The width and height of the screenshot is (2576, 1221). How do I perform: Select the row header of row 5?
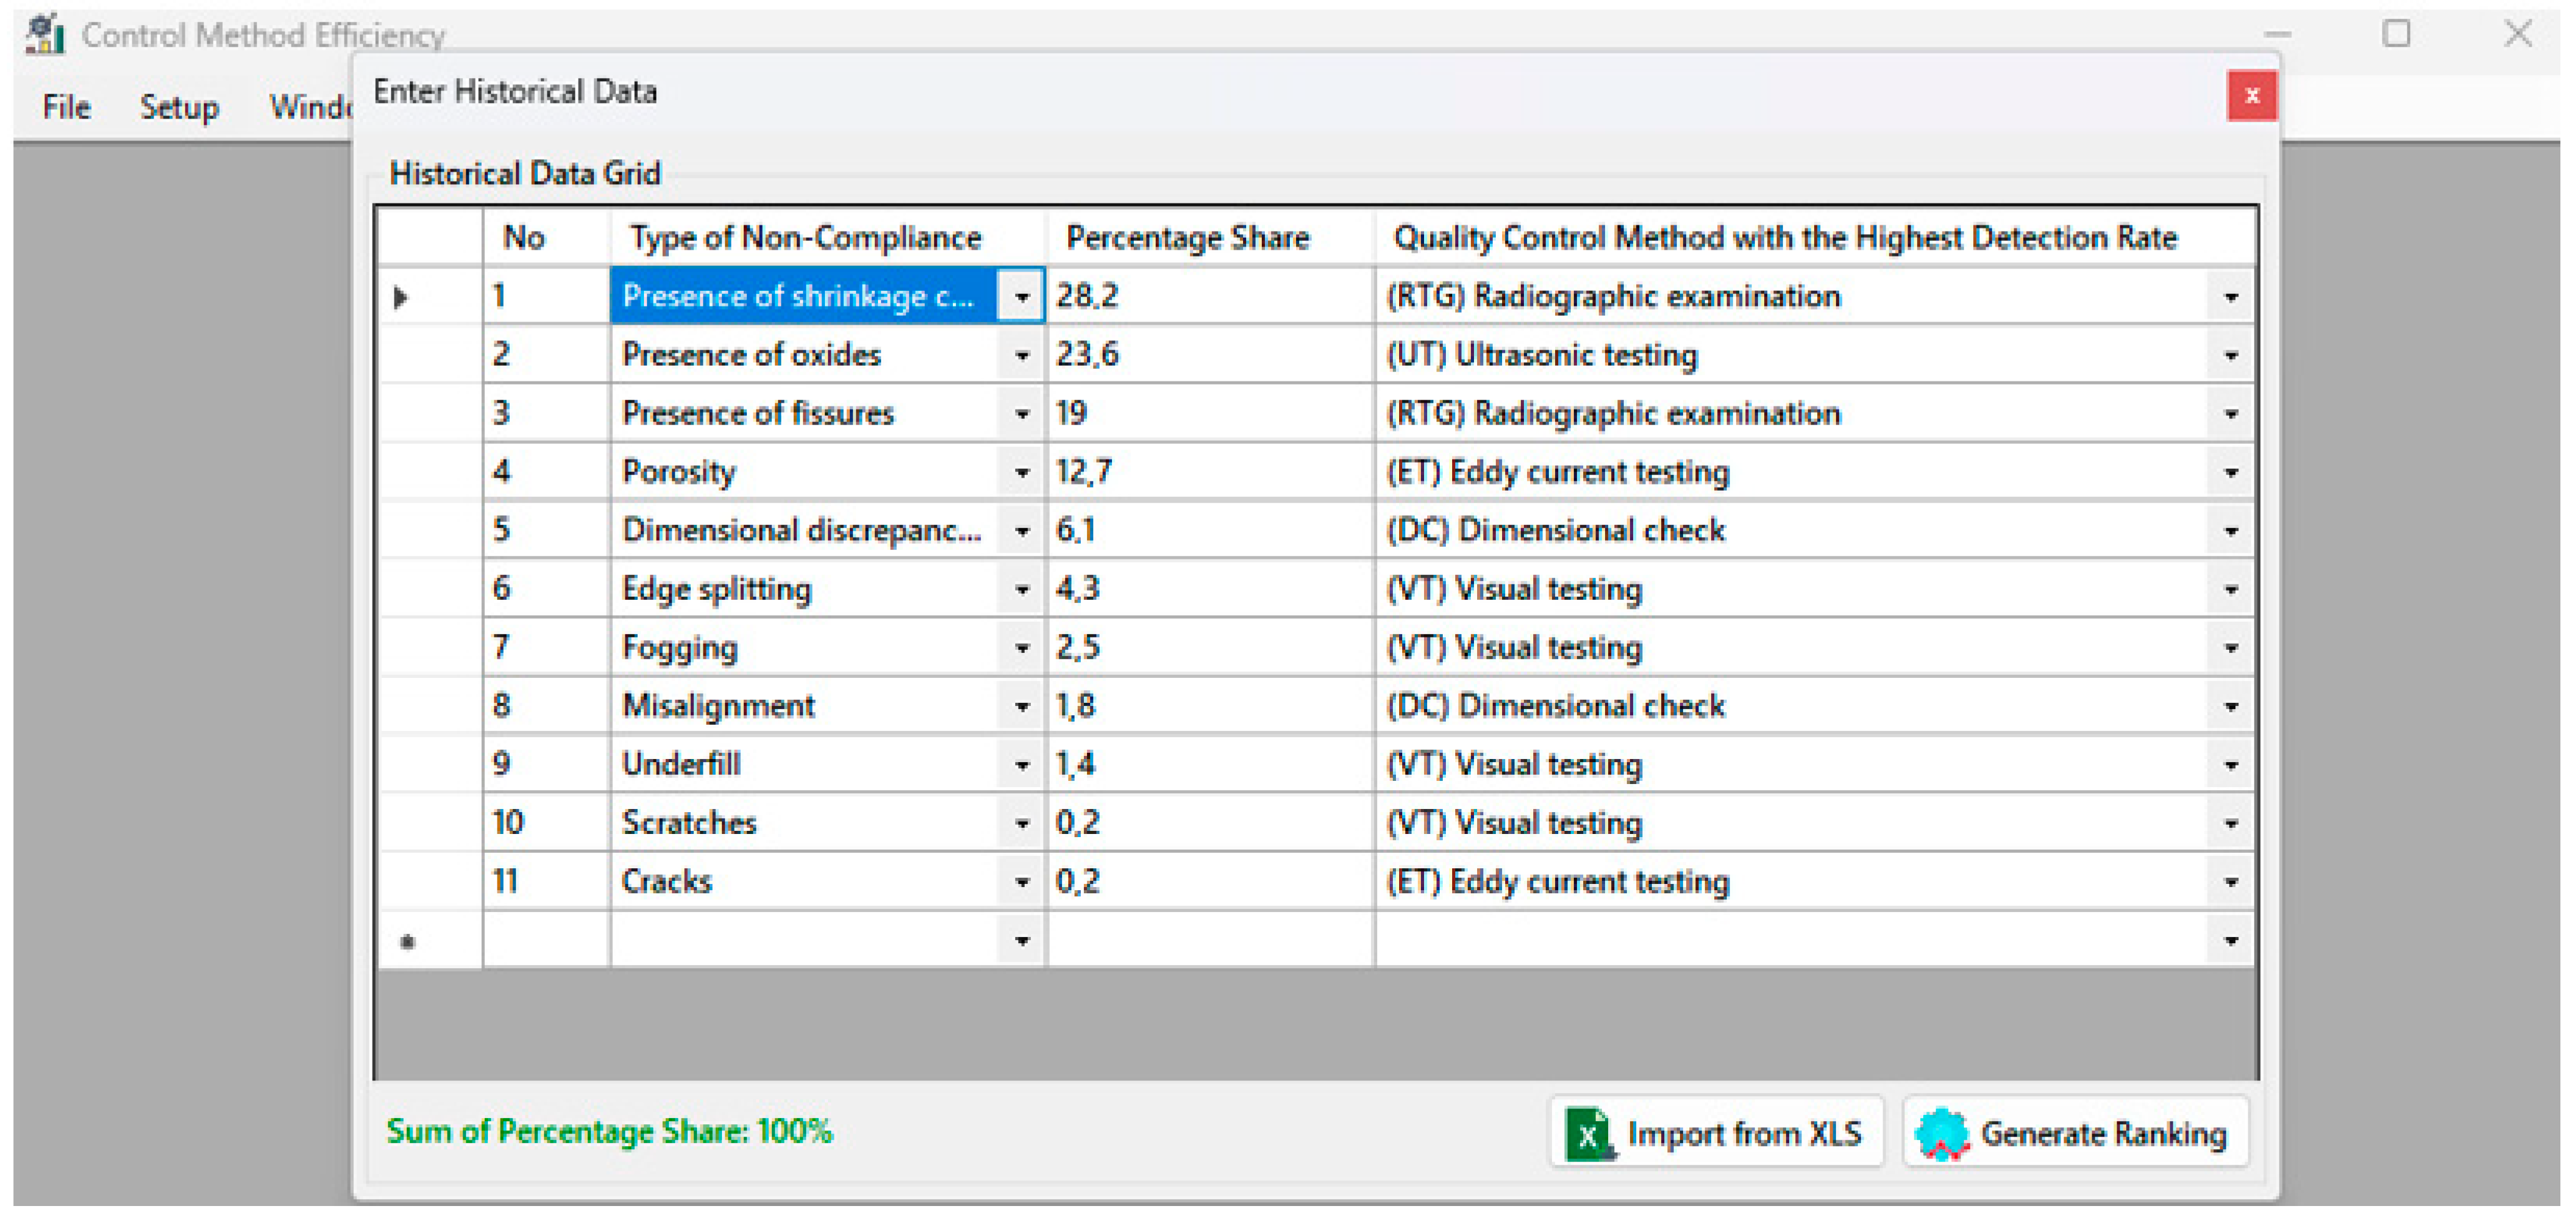[x=430, y=530]
